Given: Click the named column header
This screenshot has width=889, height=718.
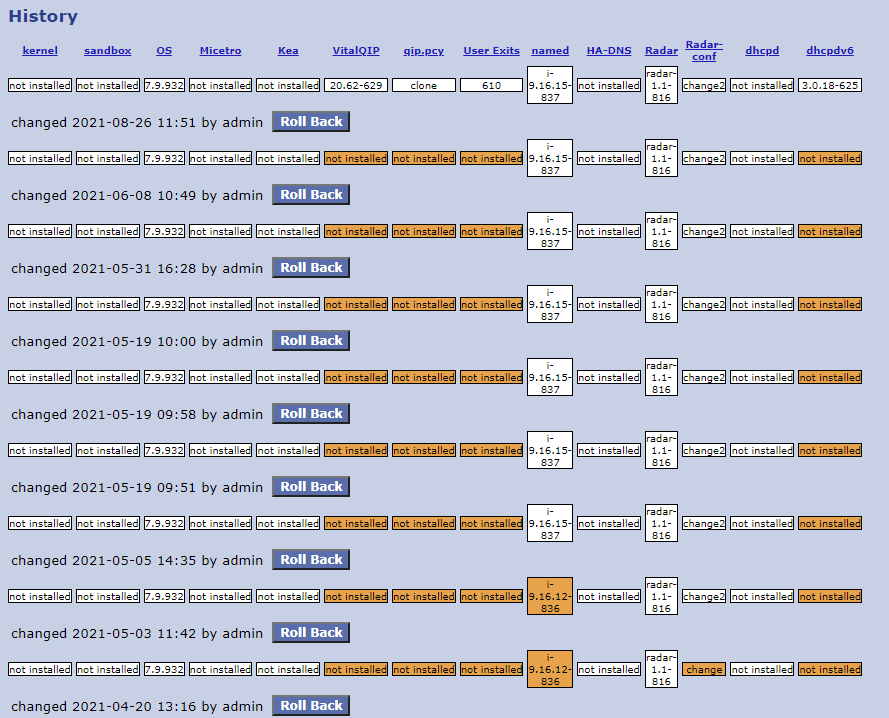Looking at the screenshot, I should [550, 51].
